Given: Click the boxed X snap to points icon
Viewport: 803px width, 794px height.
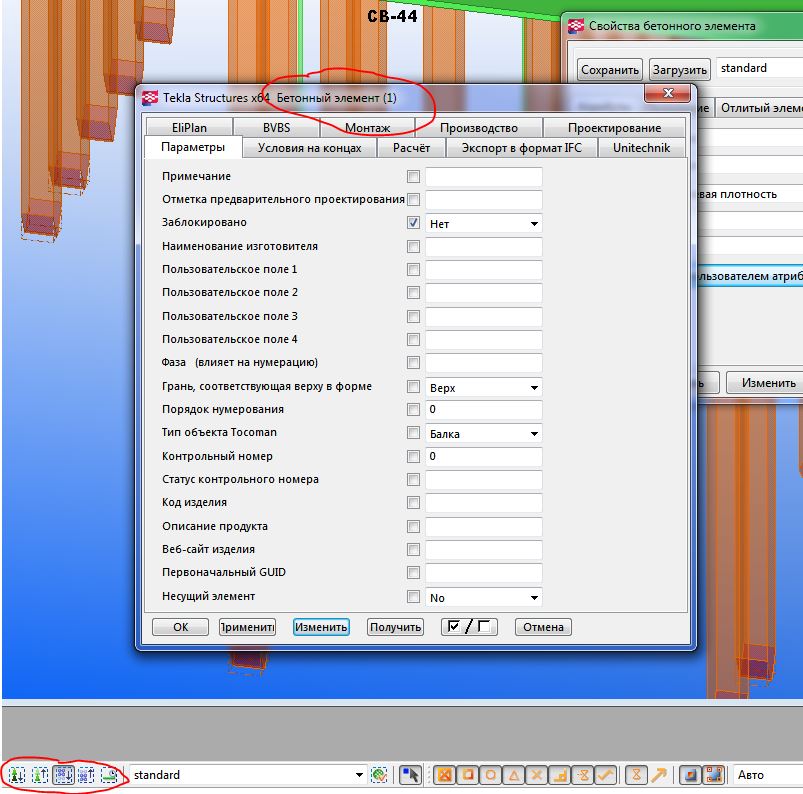Looking at the screenshot, I should (x=443, y=775).
